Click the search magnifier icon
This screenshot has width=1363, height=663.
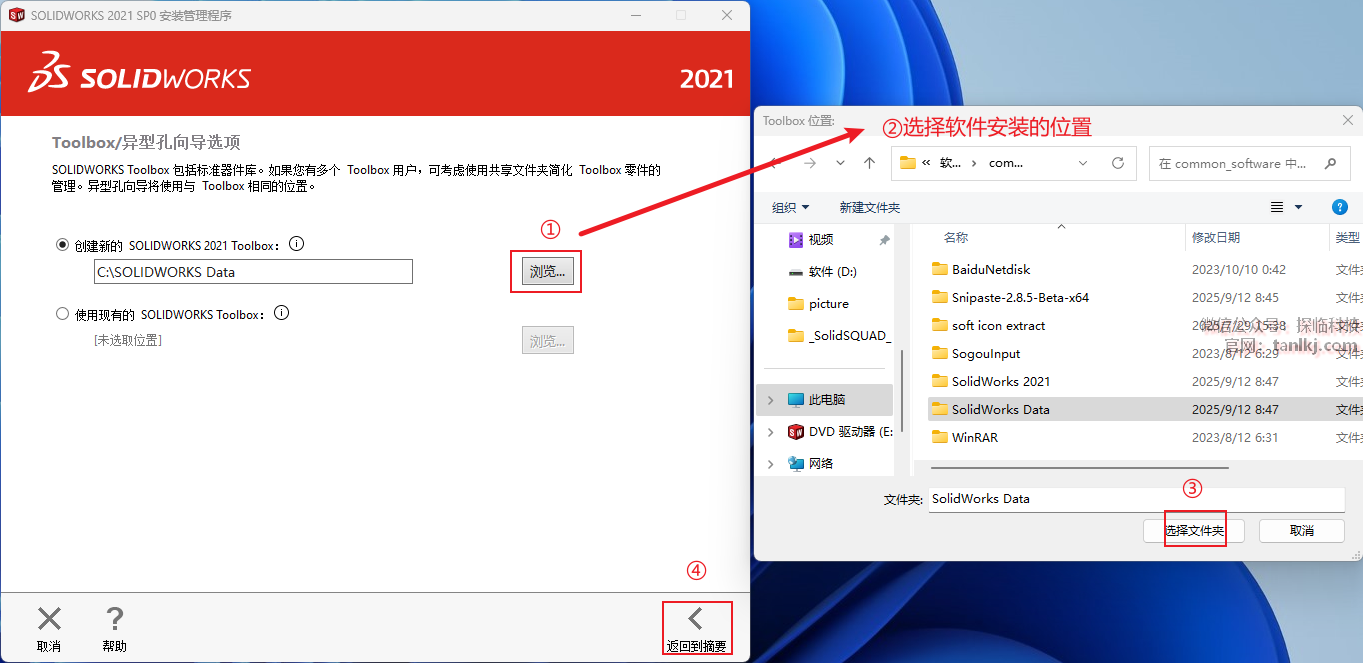coord(1330,163)
